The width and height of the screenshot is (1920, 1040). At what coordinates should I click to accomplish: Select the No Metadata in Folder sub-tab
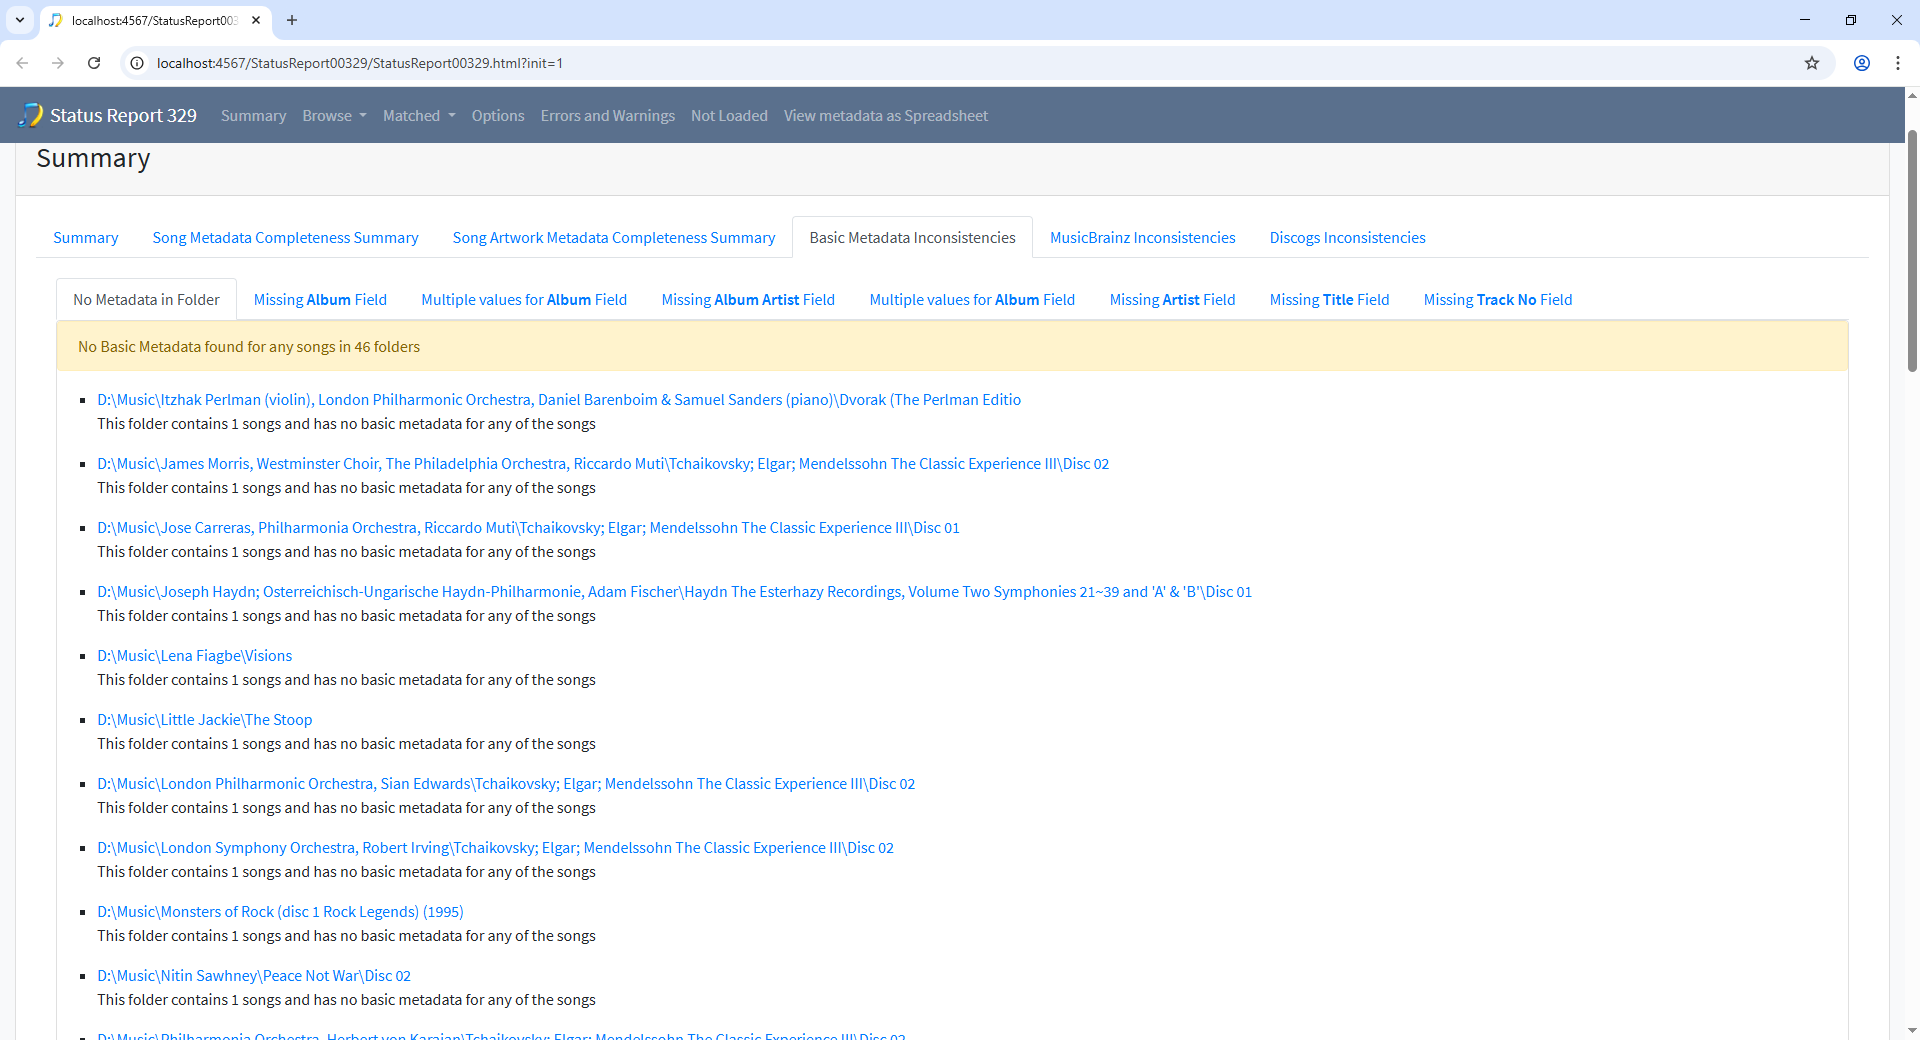(x=146, y=300)
